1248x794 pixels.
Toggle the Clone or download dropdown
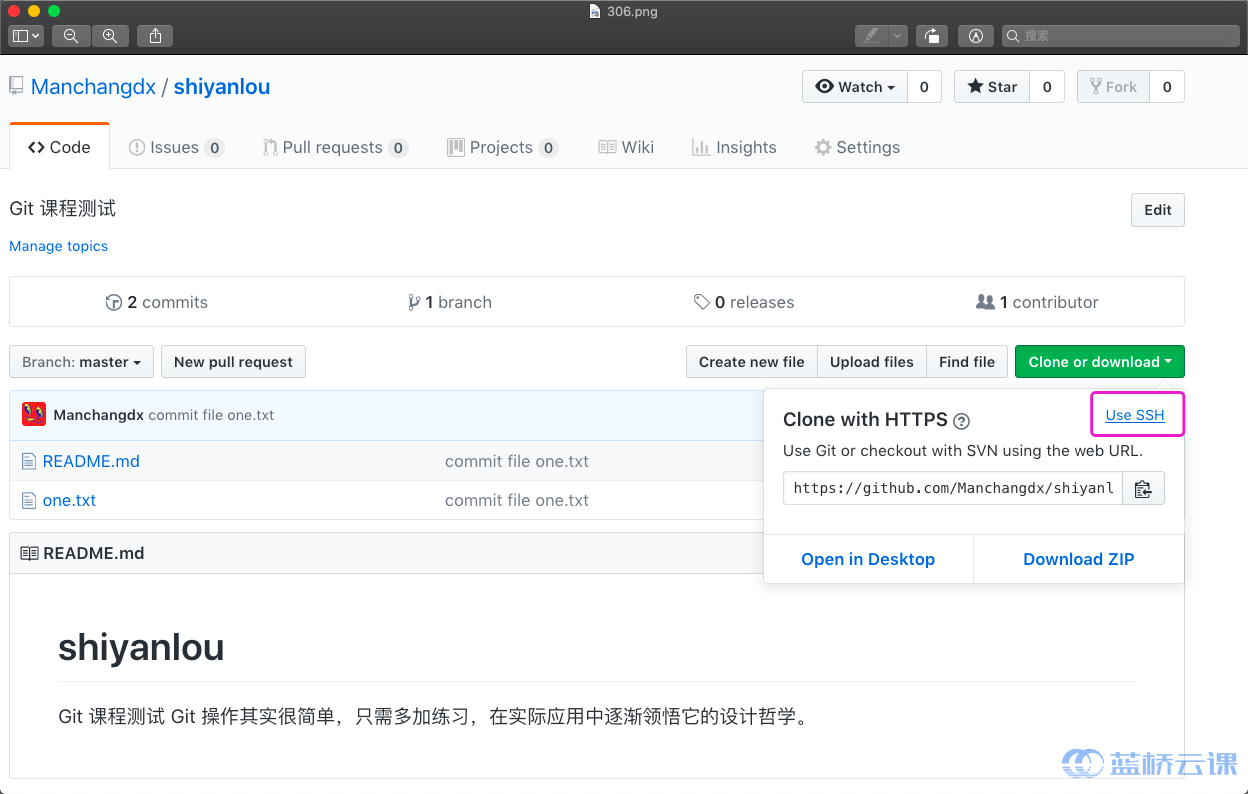1100,362
